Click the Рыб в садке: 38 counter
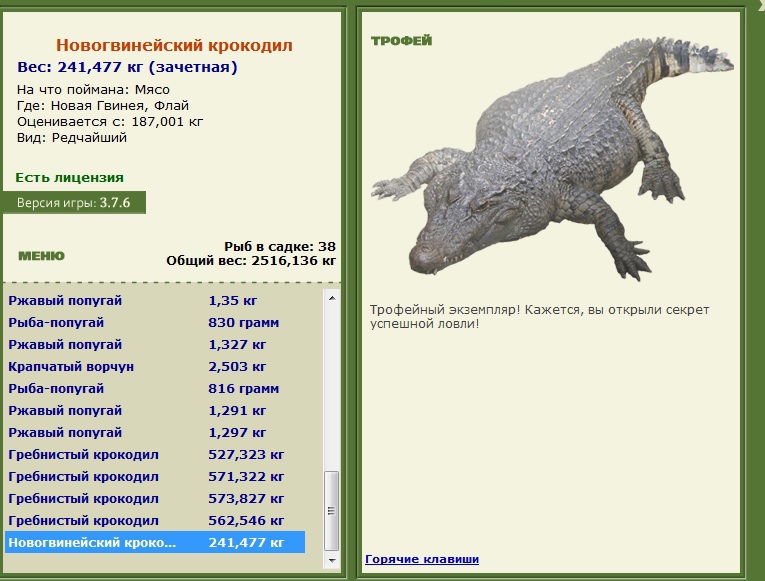This screenshot has height=581, width=765. 280,246
